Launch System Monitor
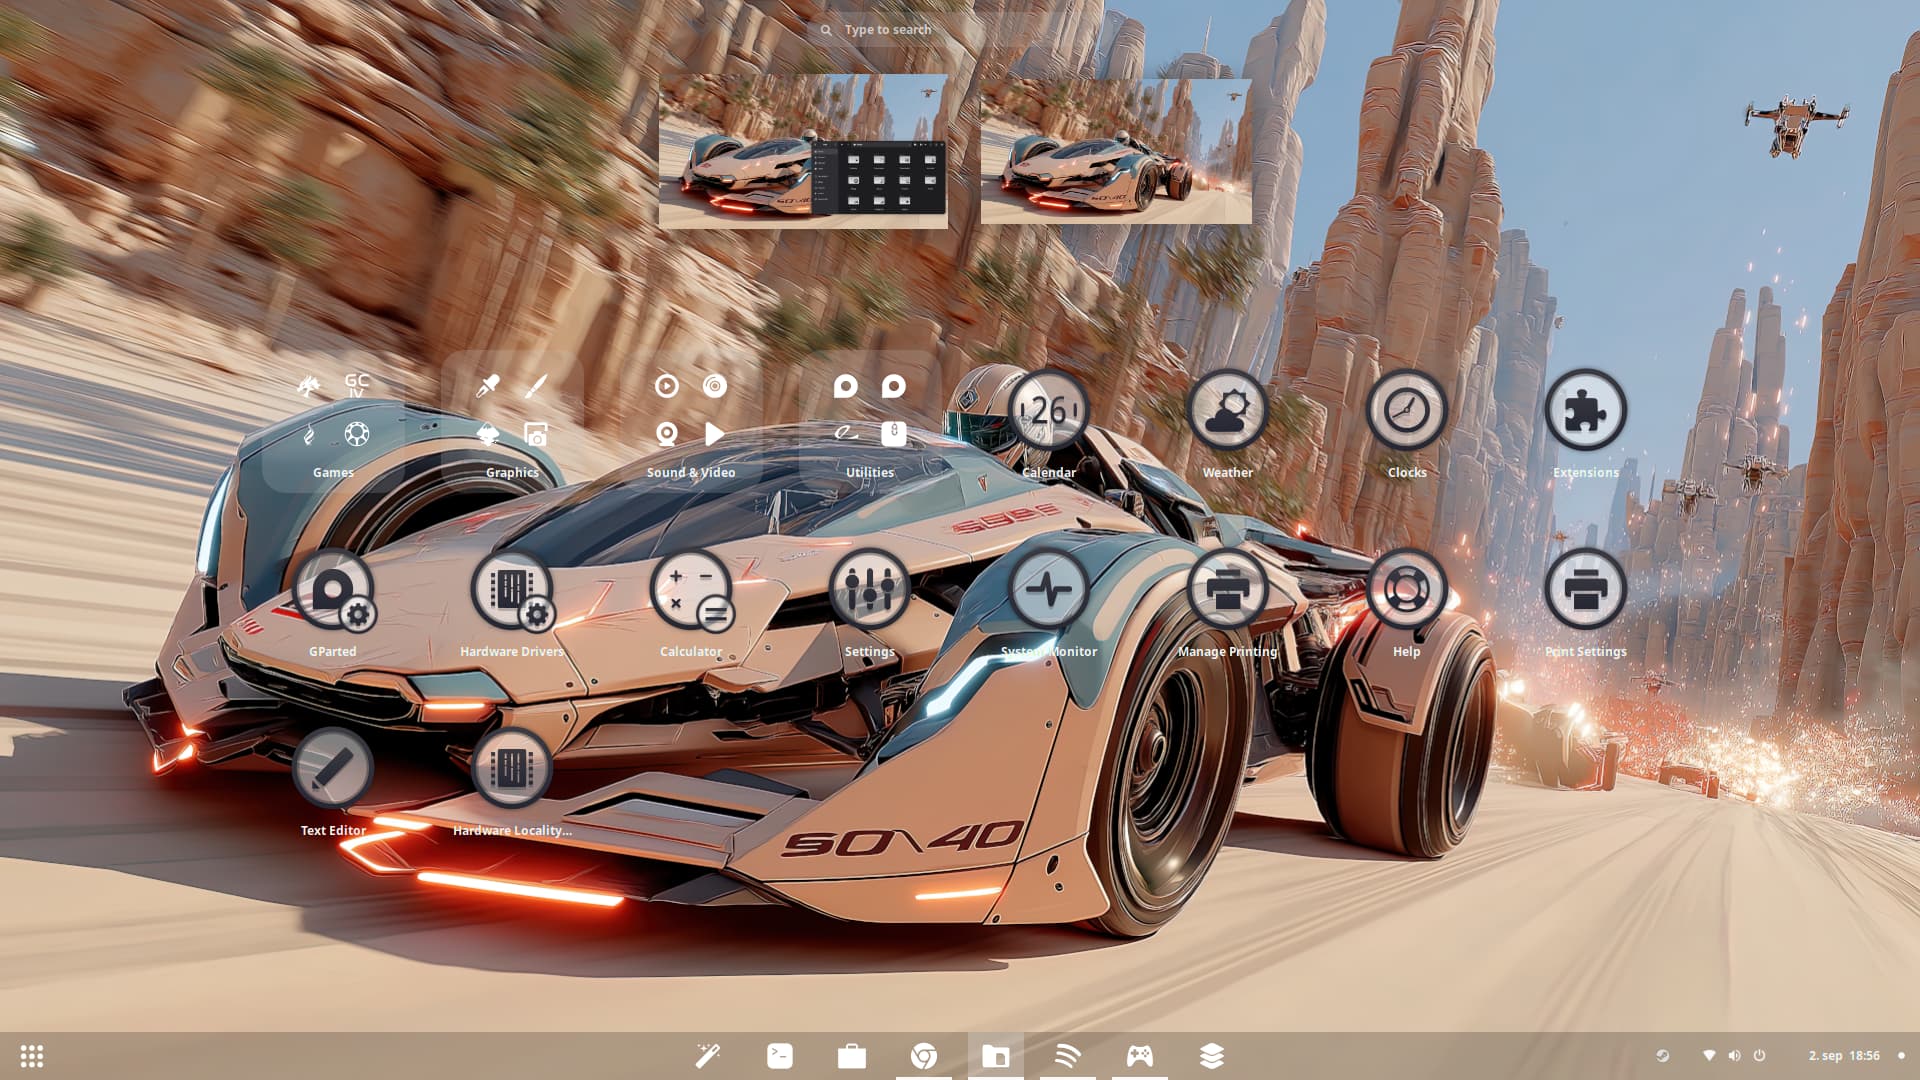Screen dimensions: 1920x1080 1049,590
